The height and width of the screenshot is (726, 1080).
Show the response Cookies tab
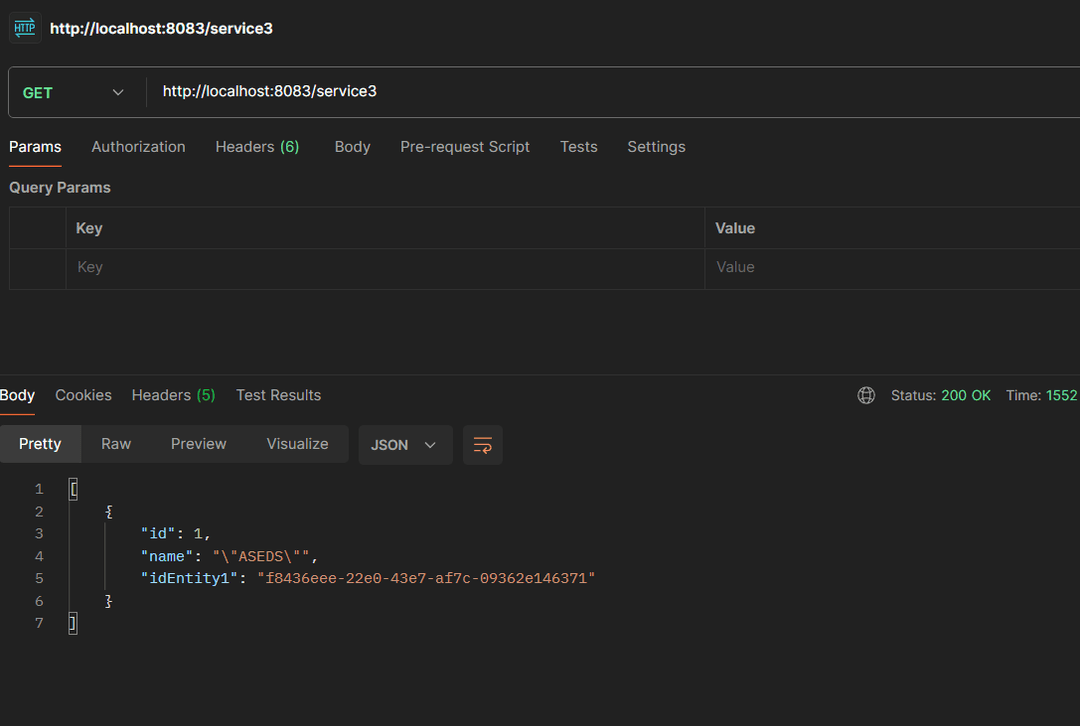point(83,395)
